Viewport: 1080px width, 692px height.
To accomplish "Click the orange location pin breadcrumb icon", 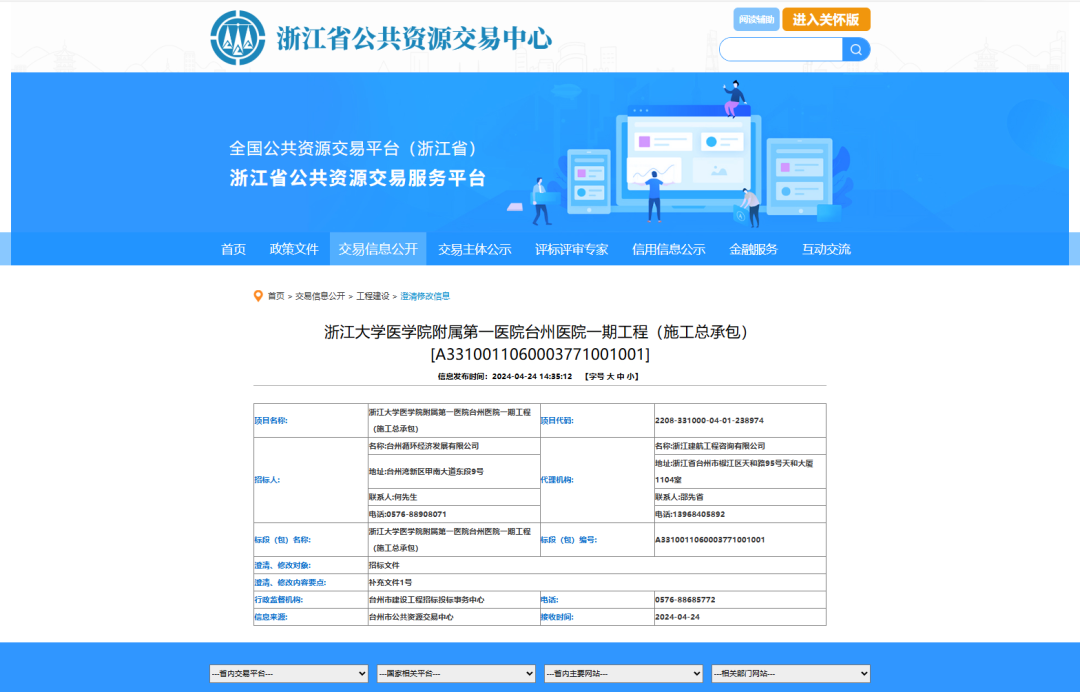I will (259, 296).
